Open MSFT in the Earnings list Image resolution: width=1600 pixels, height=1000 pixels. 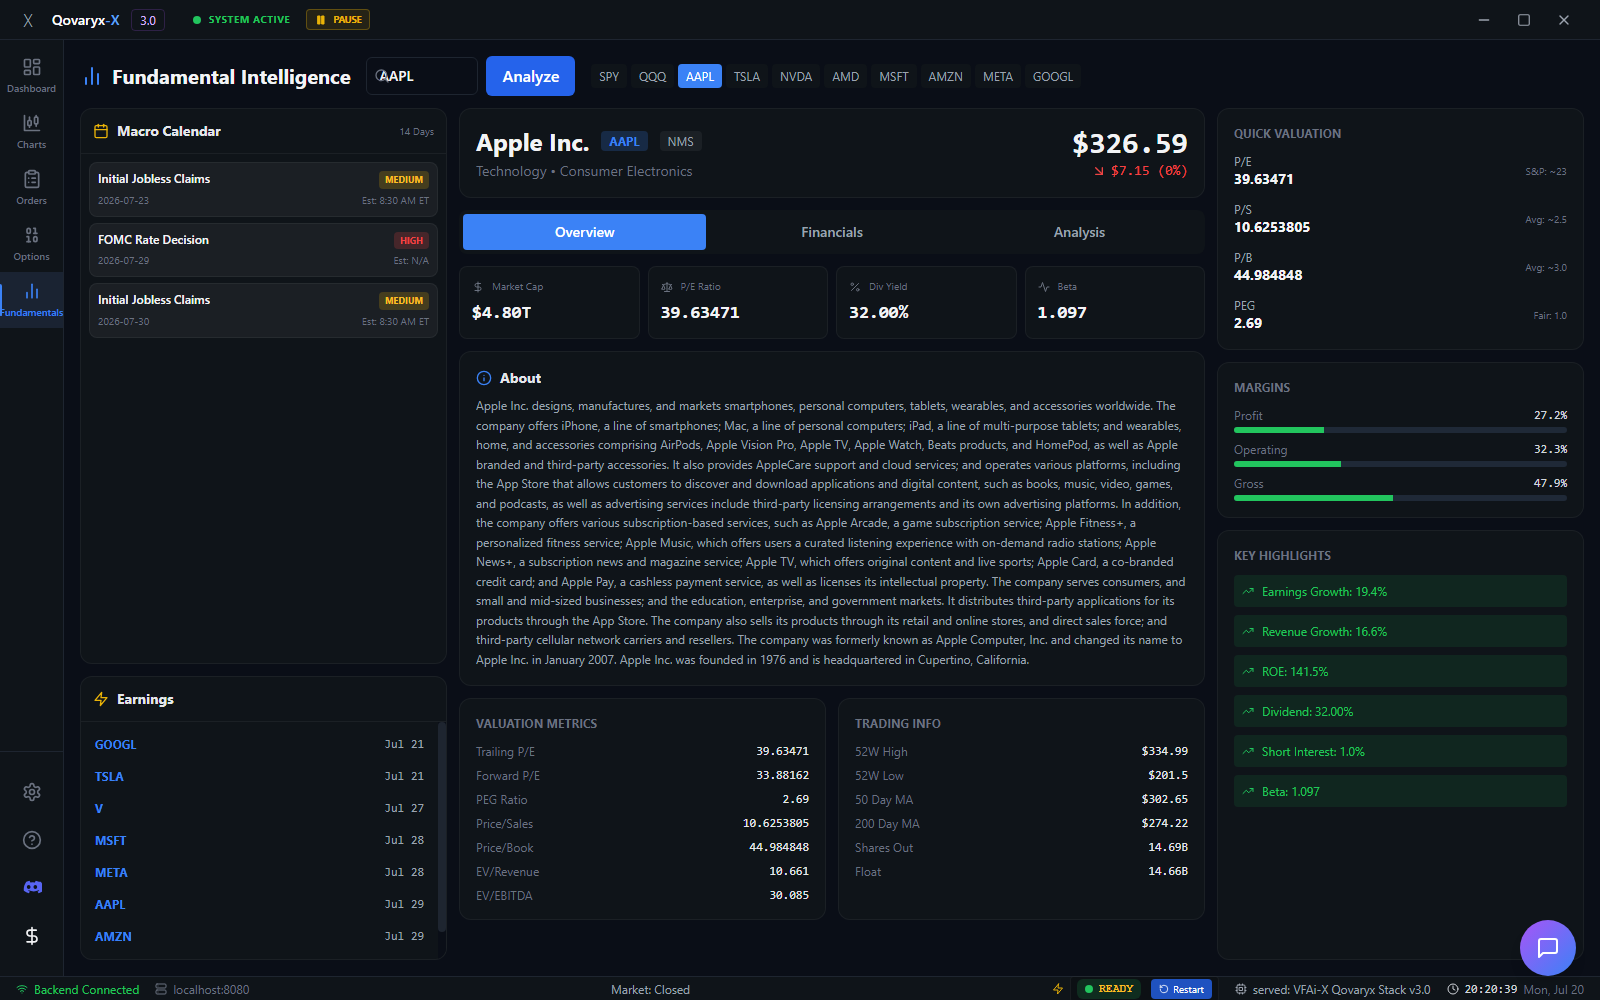point(259,841)
